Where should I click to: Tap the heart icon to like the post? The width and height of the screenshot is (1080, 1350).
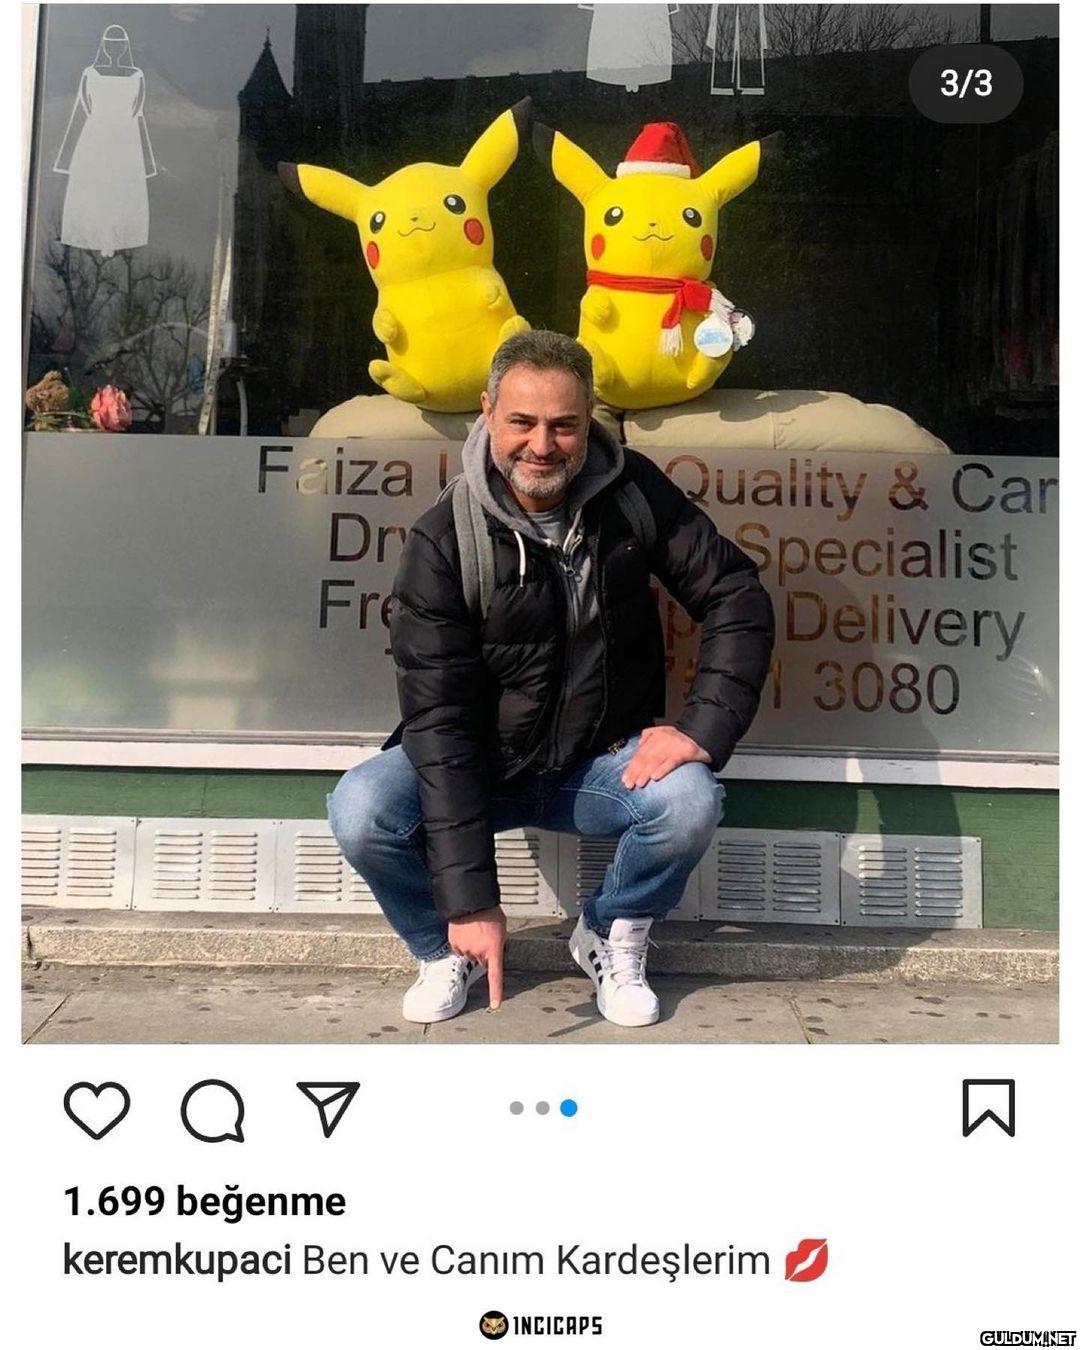(x=97, y=1109)
